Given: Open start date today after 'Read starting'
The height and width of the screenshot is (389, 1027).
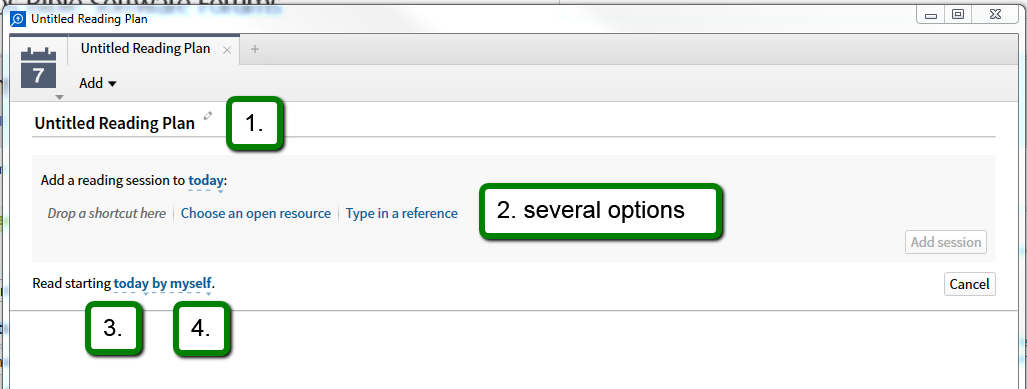Looking at the screenshot, I should [x=131, y=284].
